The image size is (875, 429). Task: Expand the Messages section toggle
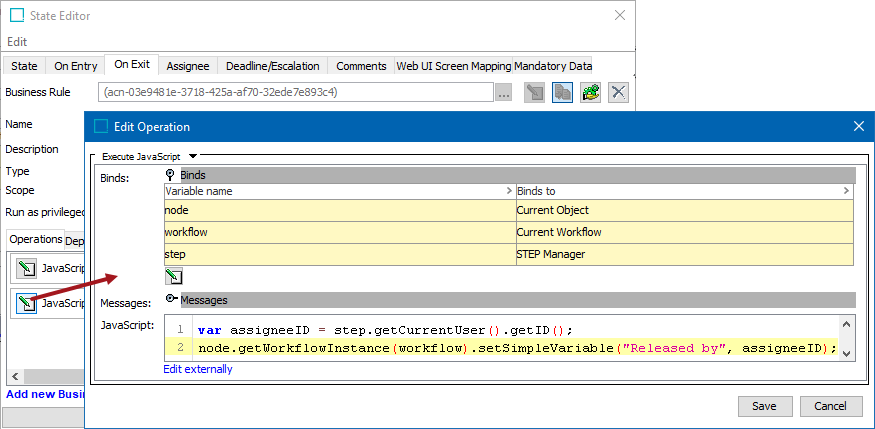tap(171, 298)
